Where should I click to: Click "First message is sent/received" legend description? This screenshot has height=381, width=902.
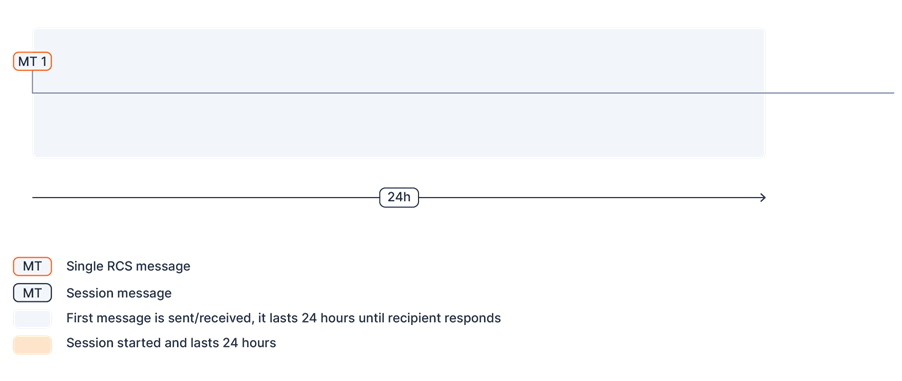tap(284, 318)
